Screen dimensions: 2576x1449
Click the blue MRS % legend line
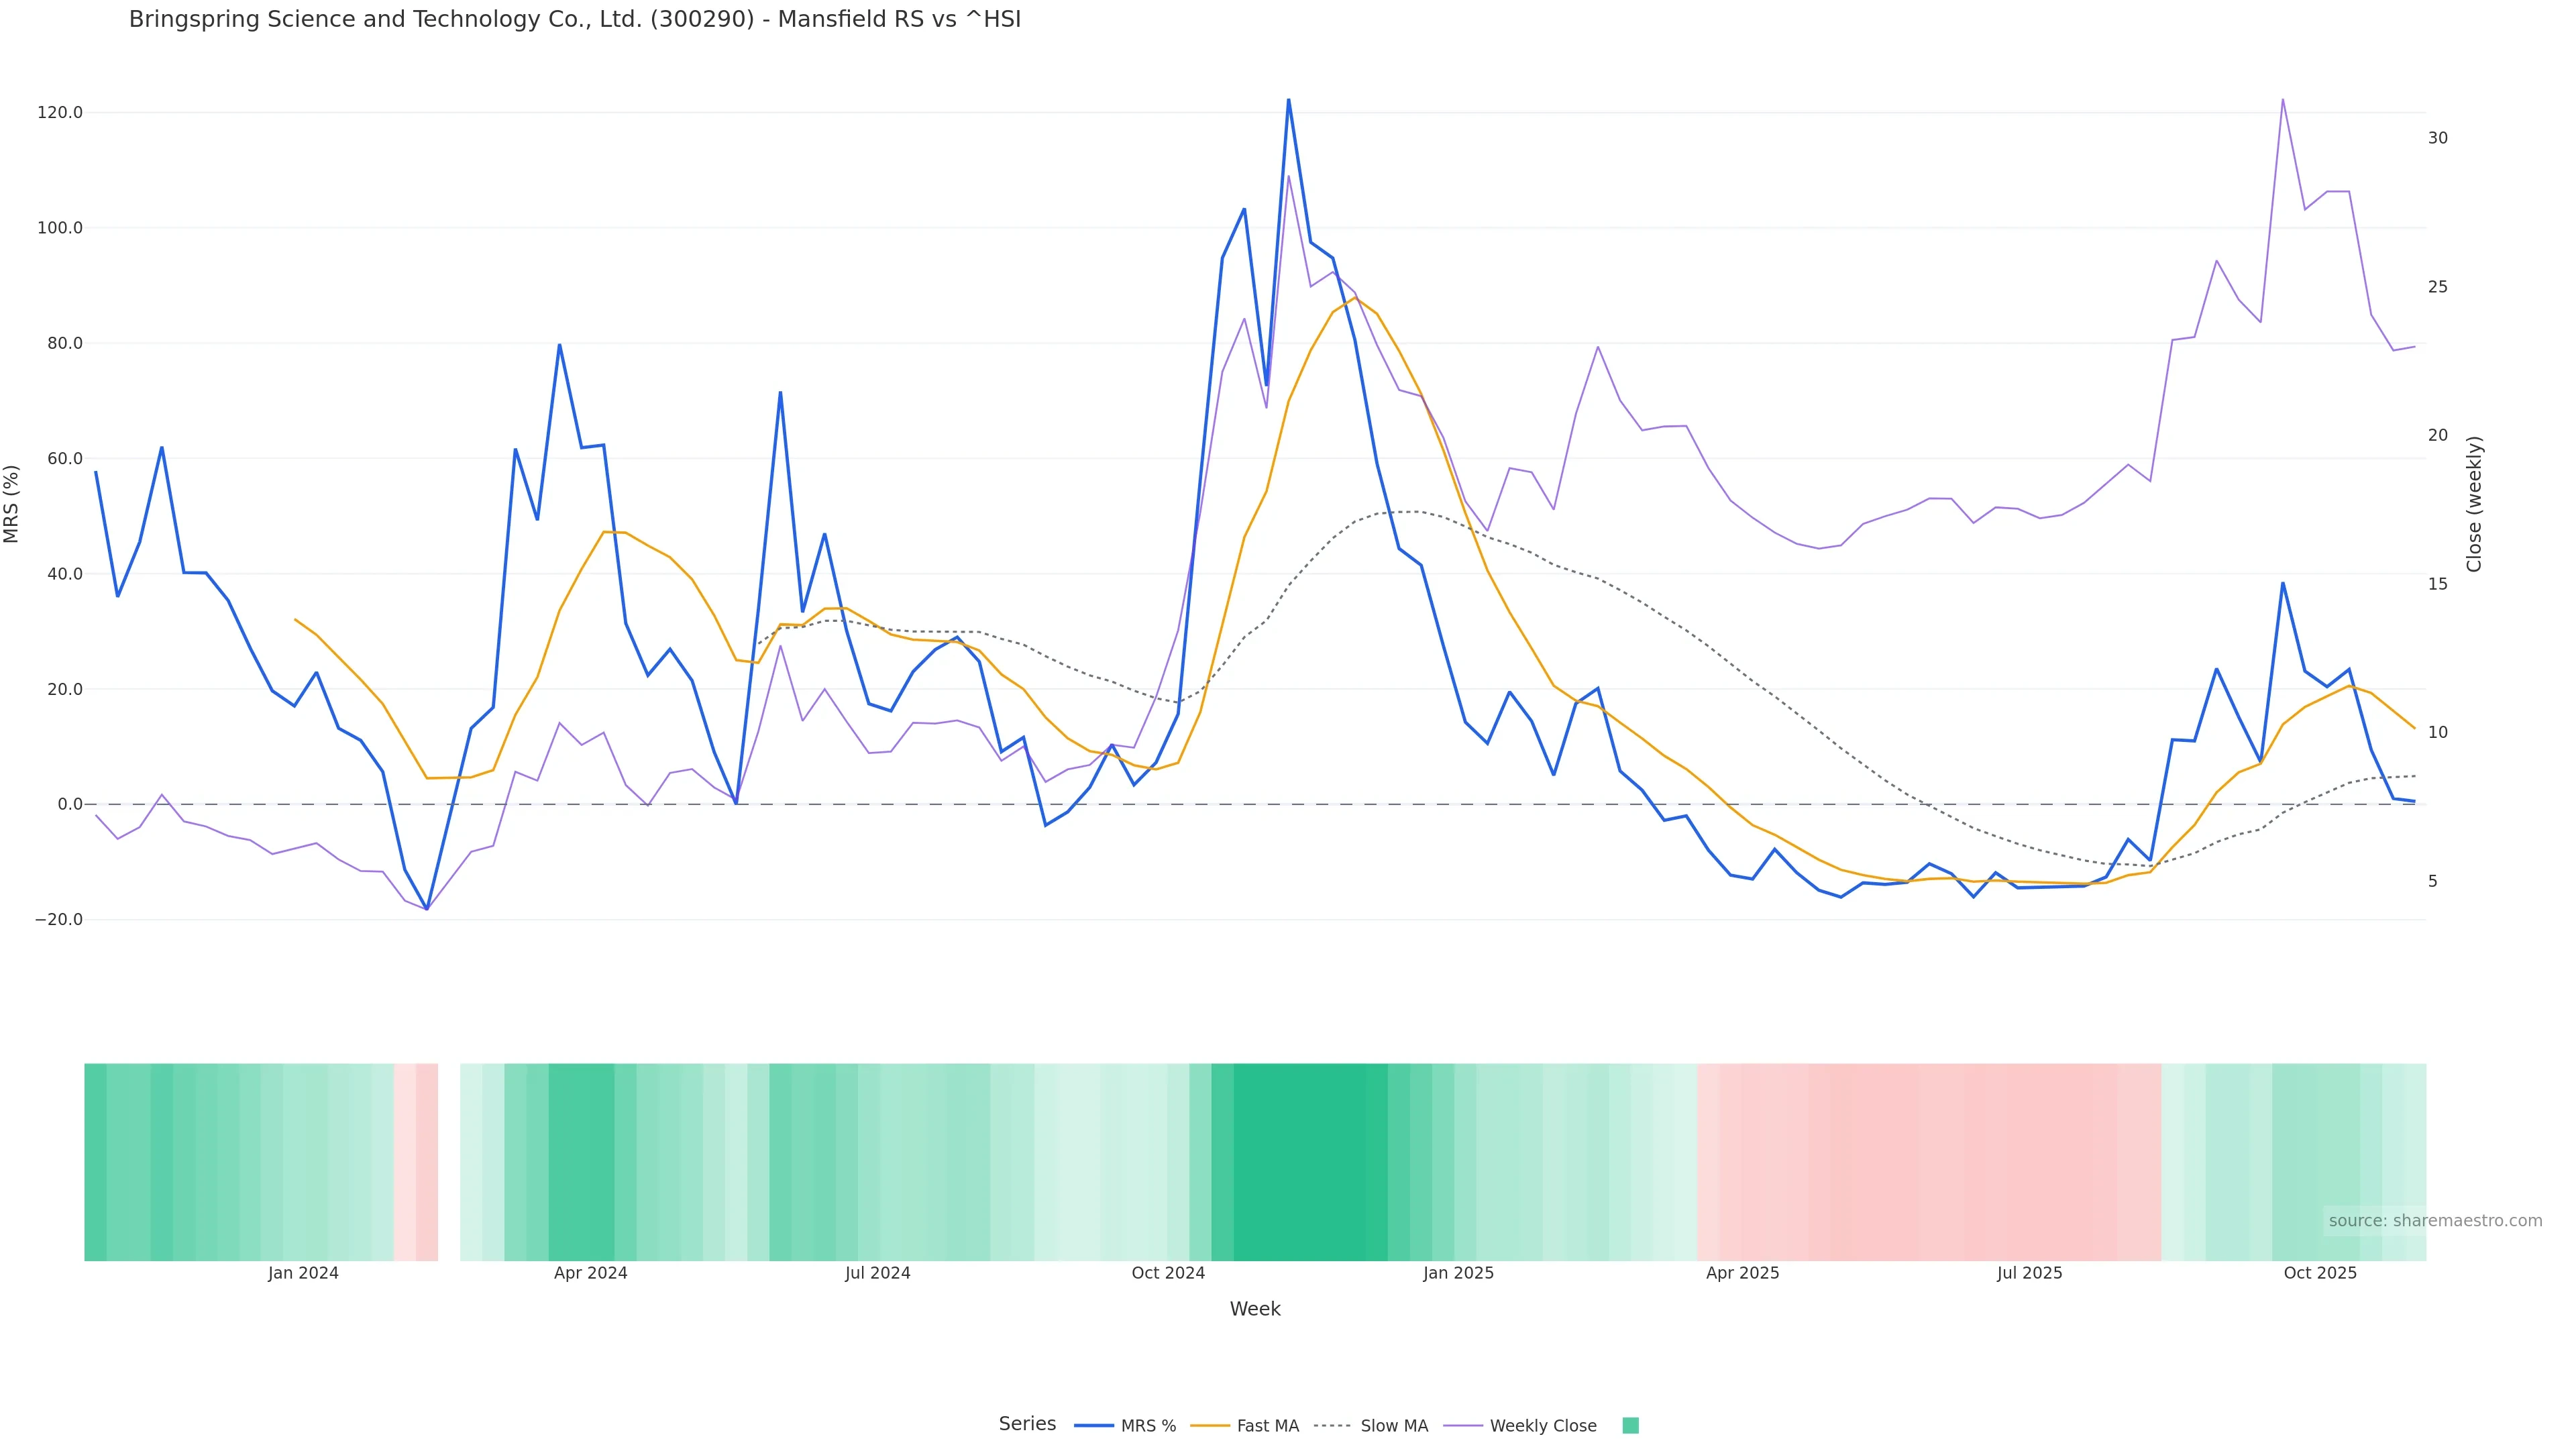[1094, 1426]
